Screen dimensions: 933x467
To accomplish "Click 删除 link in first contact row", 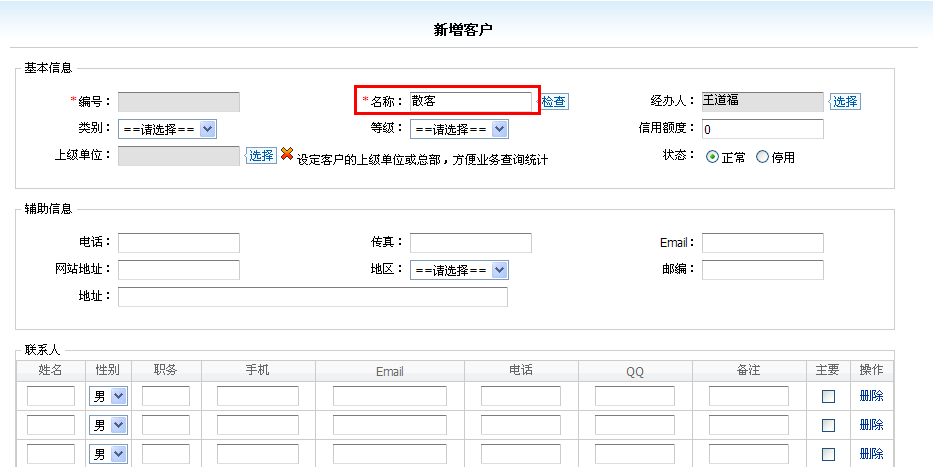I will tap(871, 396).
